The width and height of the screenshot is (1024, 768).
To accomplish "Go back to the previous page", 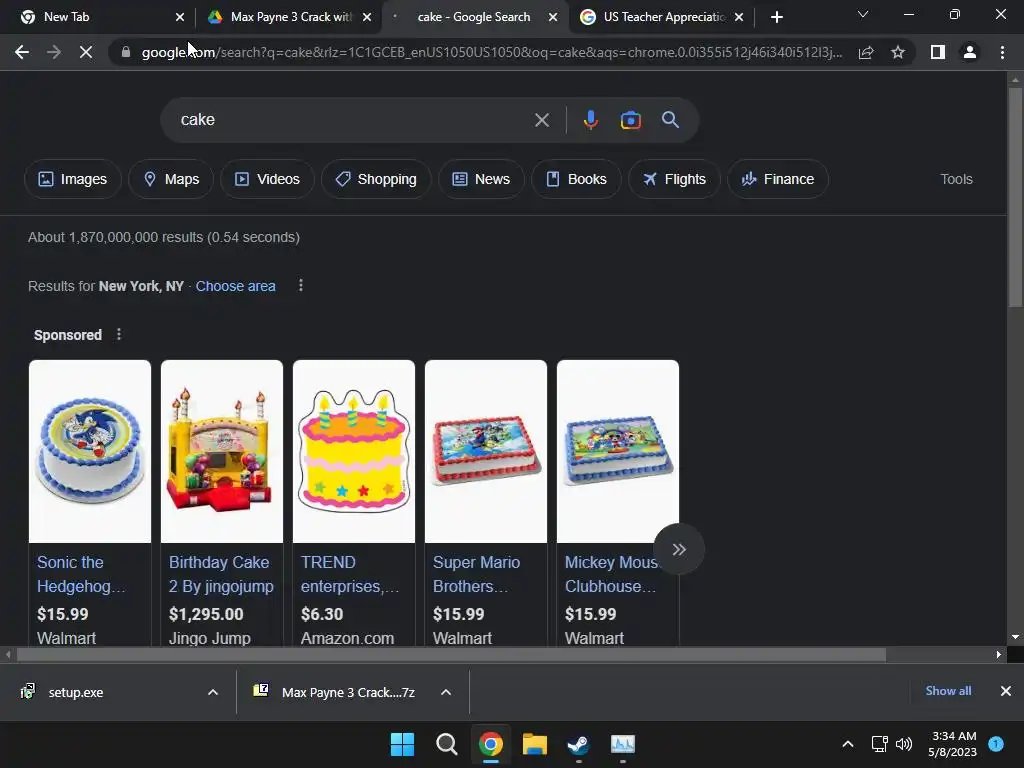I will (22, 52).
